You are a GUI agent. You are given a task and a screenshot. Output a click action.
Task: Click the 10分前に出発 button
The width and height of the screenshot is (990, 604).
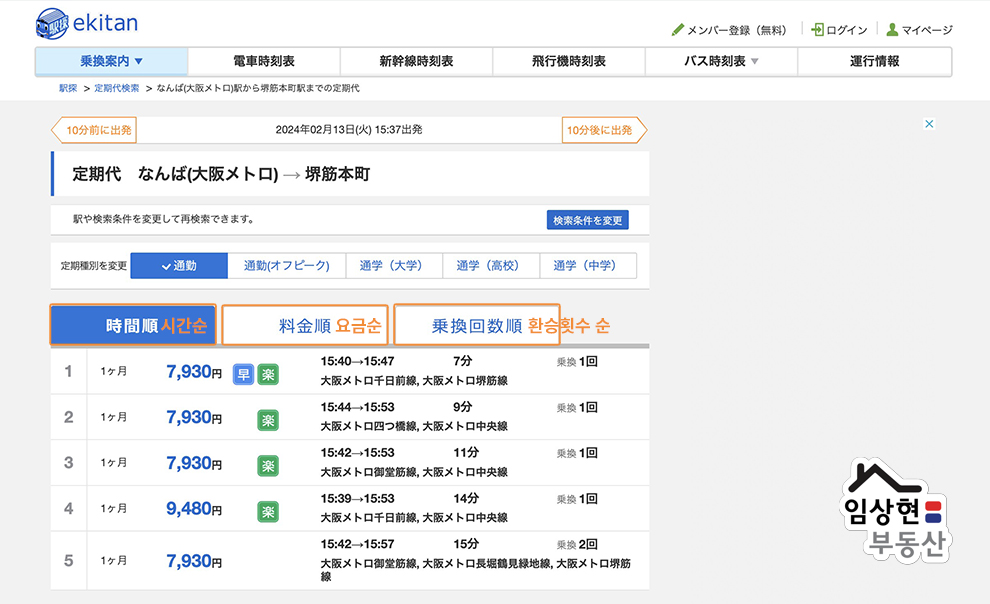pyautogui.click(x=94, y=130)
